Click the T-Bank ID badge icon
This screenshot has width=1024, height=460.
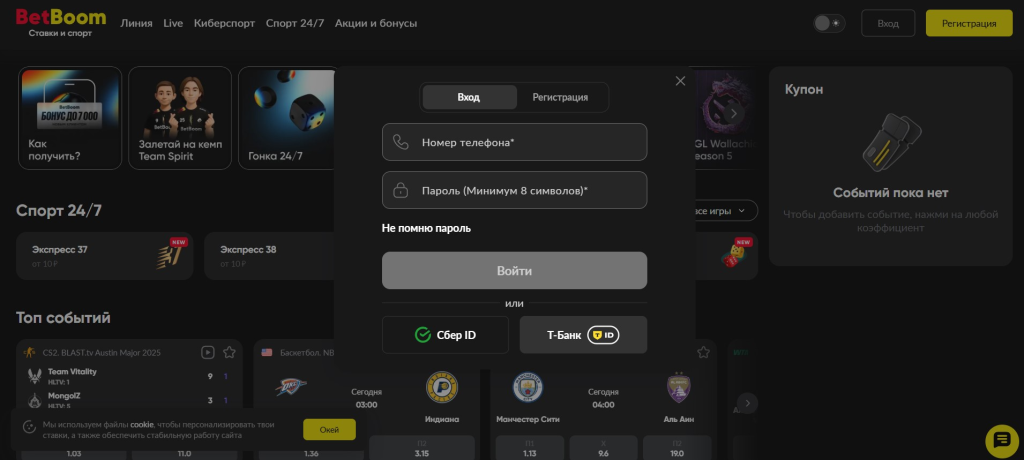603,335
